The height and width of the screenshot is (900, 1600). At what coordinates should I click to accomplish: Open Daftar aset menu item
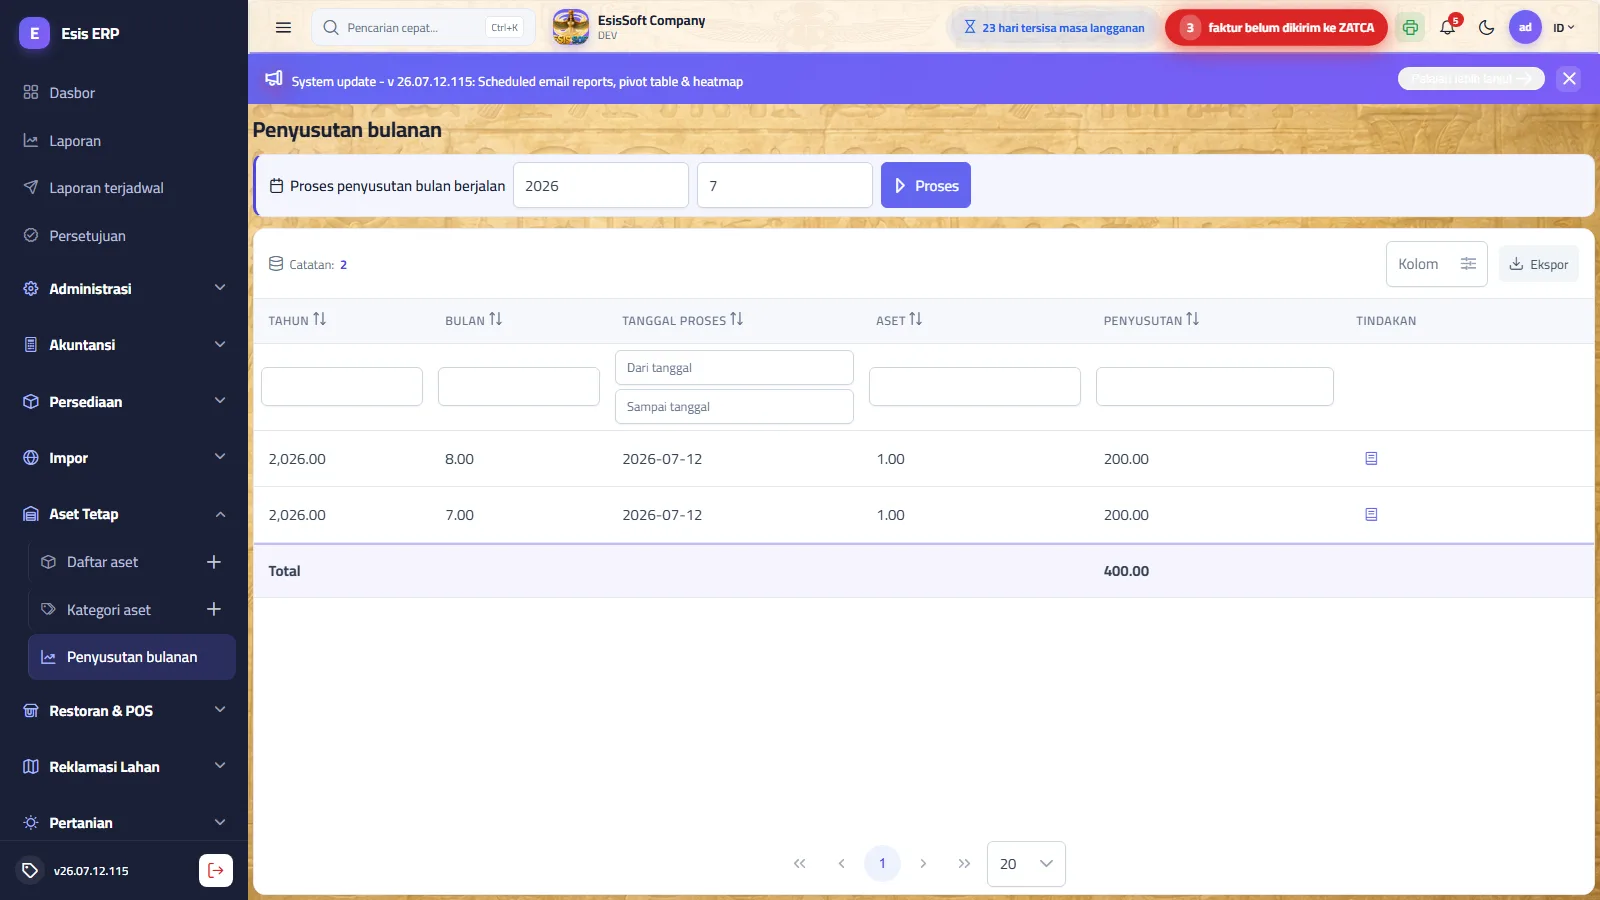click(x=102, y=562)
